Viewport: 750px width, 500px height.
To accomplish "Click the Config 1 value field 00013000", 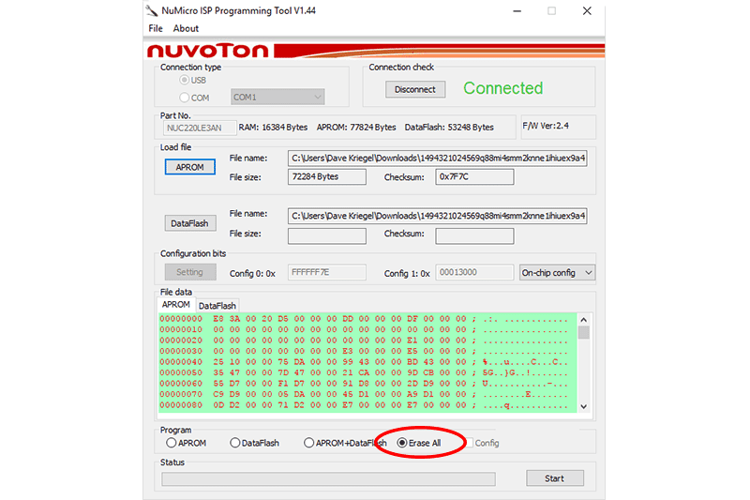I will click(474, 272).
